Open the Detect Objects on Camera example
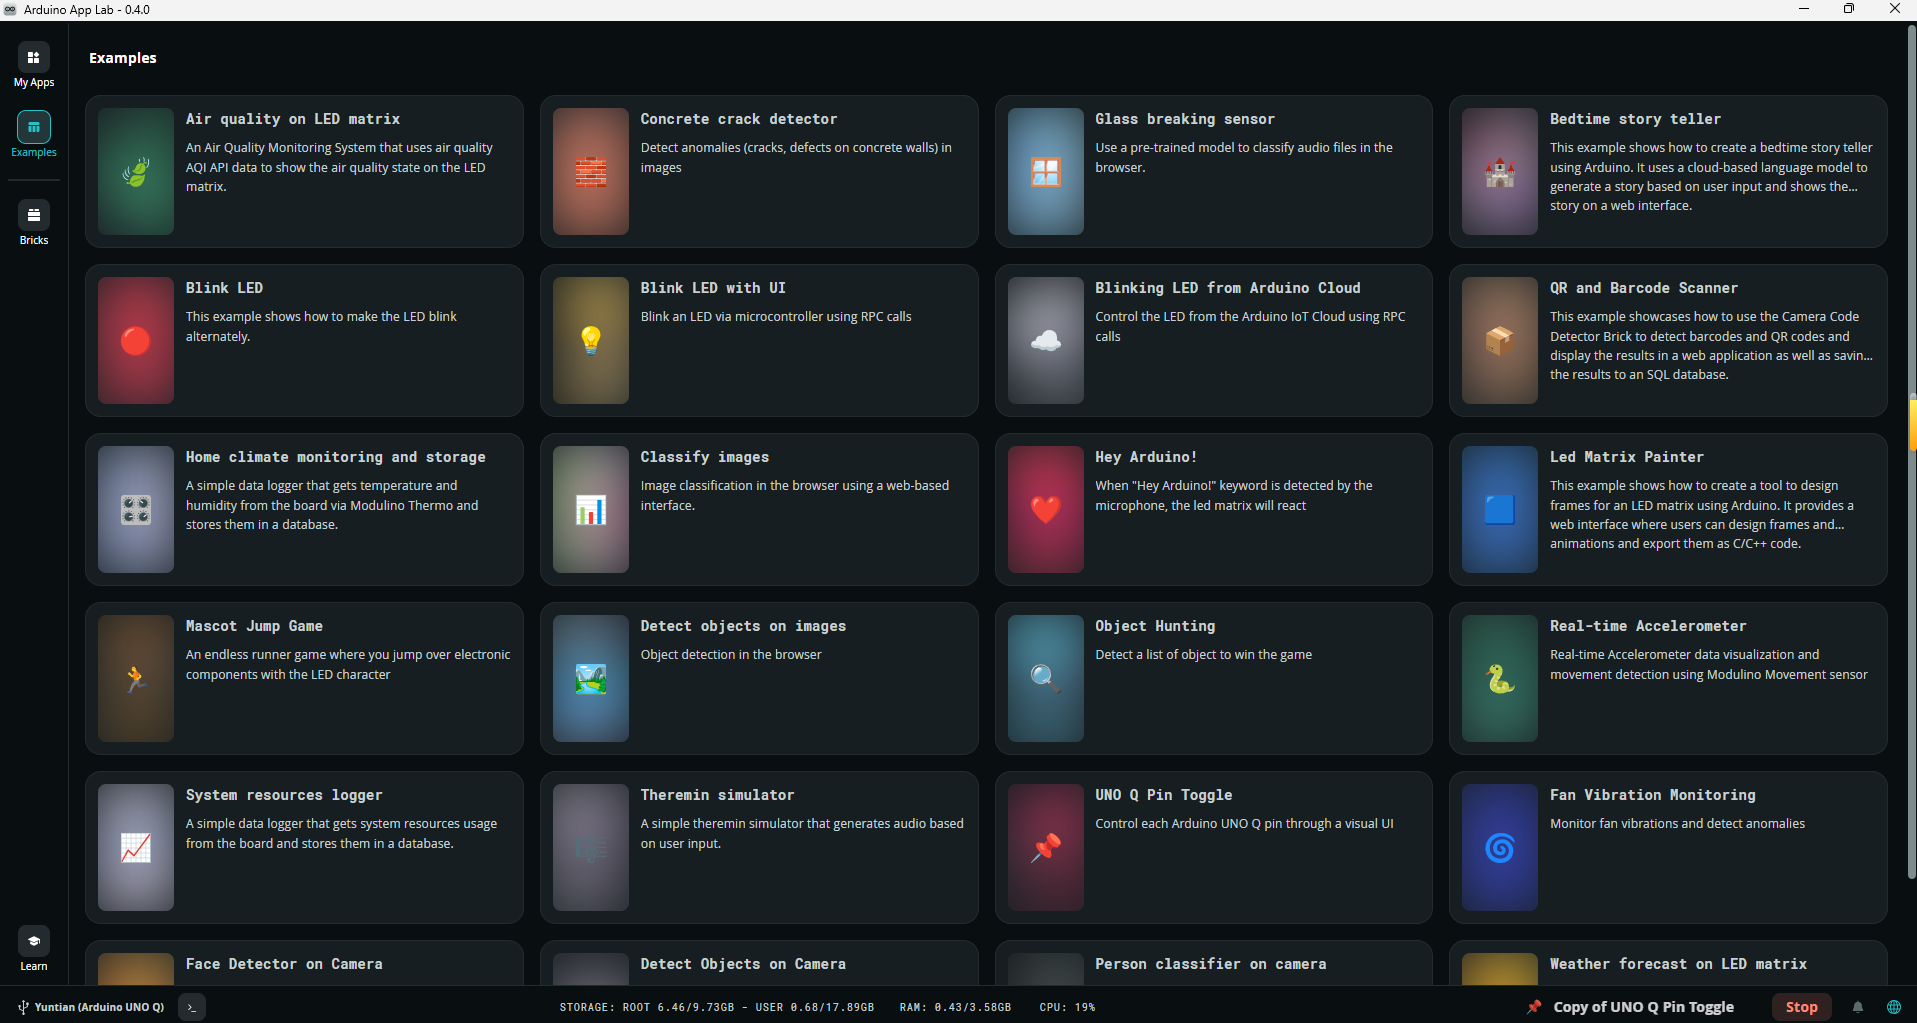This screenshot has width=1917, height=1023. 759,963
